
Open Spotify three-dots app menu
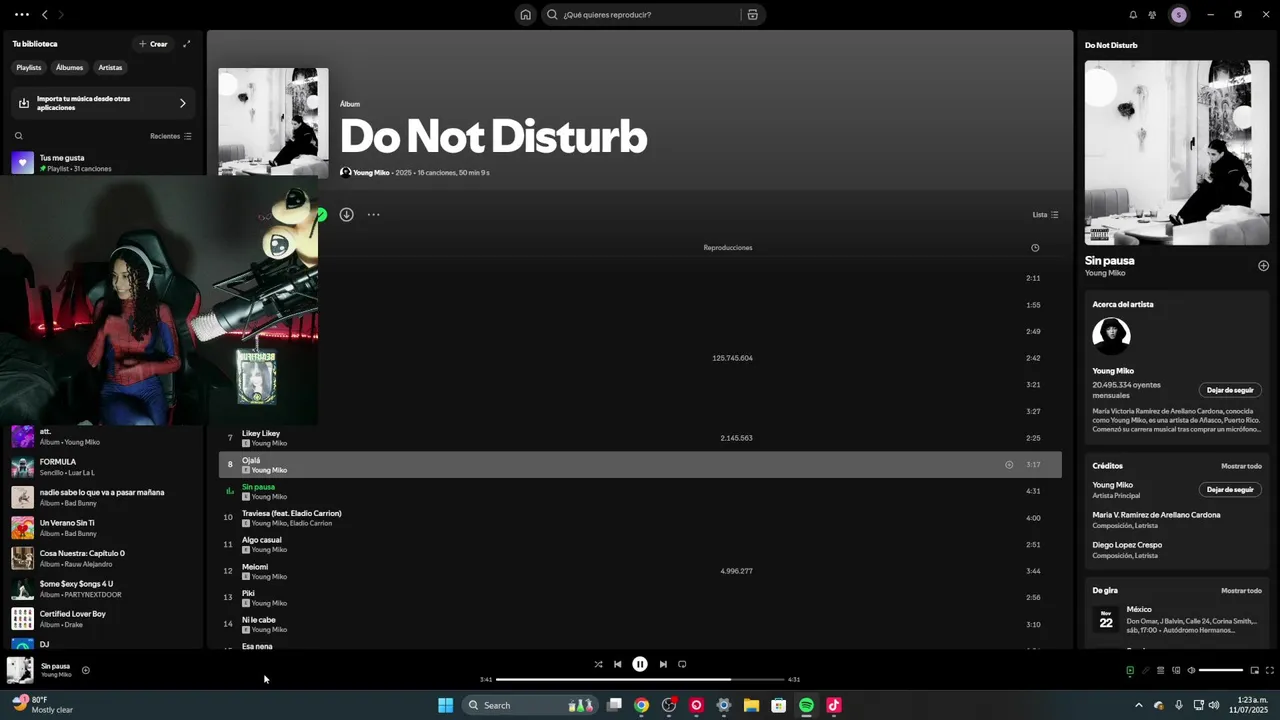(22, 15)
